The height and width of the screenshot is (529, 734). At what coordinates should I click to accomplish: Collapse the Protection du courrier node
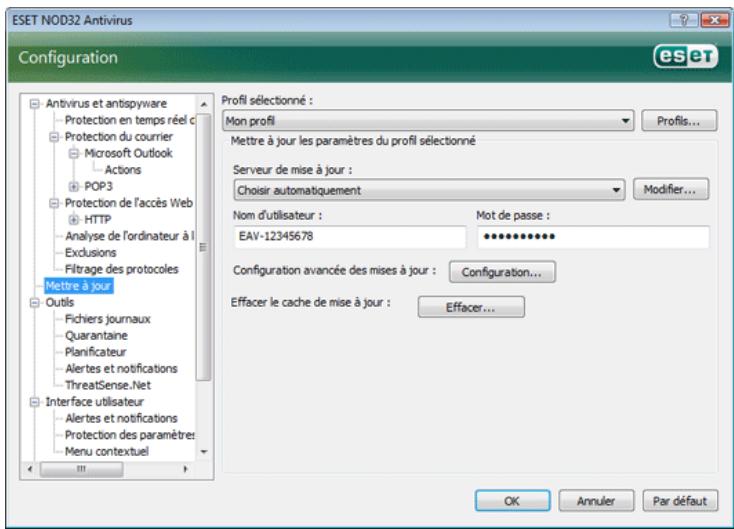click(54, 137)
